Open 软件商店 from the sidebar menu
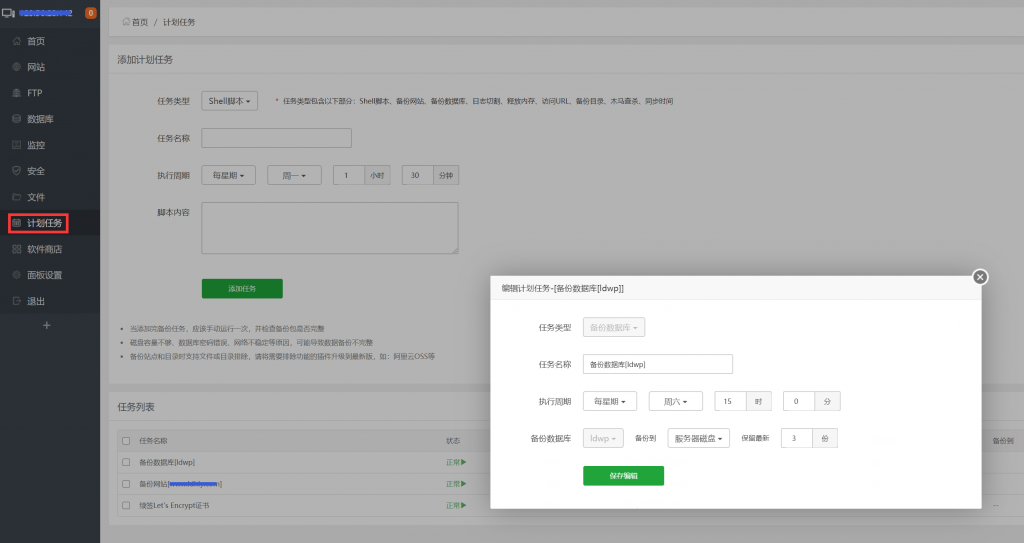 tap(44, 249)
